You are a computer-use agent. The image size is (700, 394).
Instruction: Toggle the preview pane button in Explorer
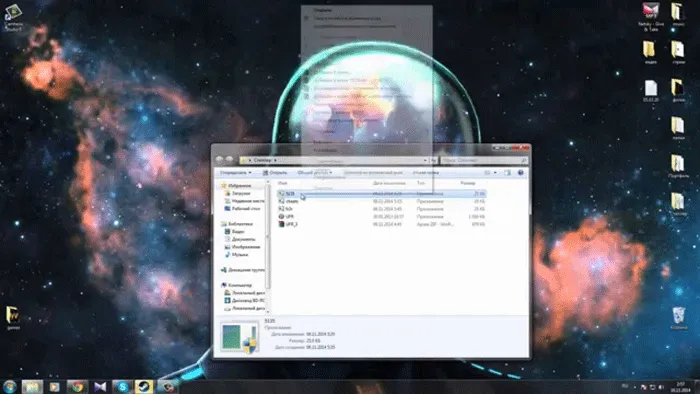pyautogui.click(x=508, y=173)
